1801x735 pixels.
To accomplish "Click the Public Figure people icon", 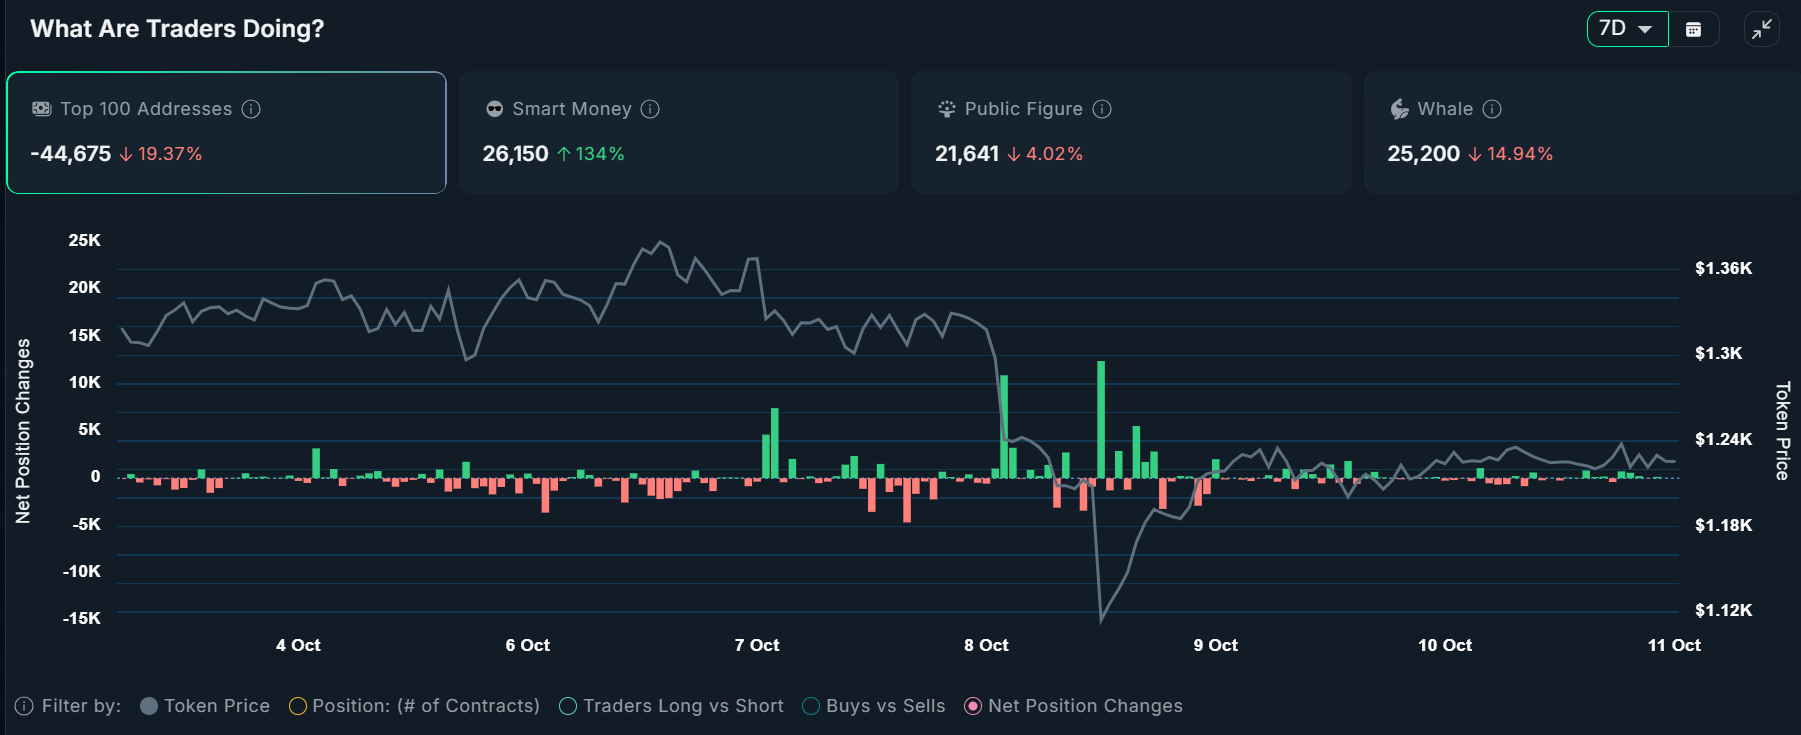I will tap(946, 109).
